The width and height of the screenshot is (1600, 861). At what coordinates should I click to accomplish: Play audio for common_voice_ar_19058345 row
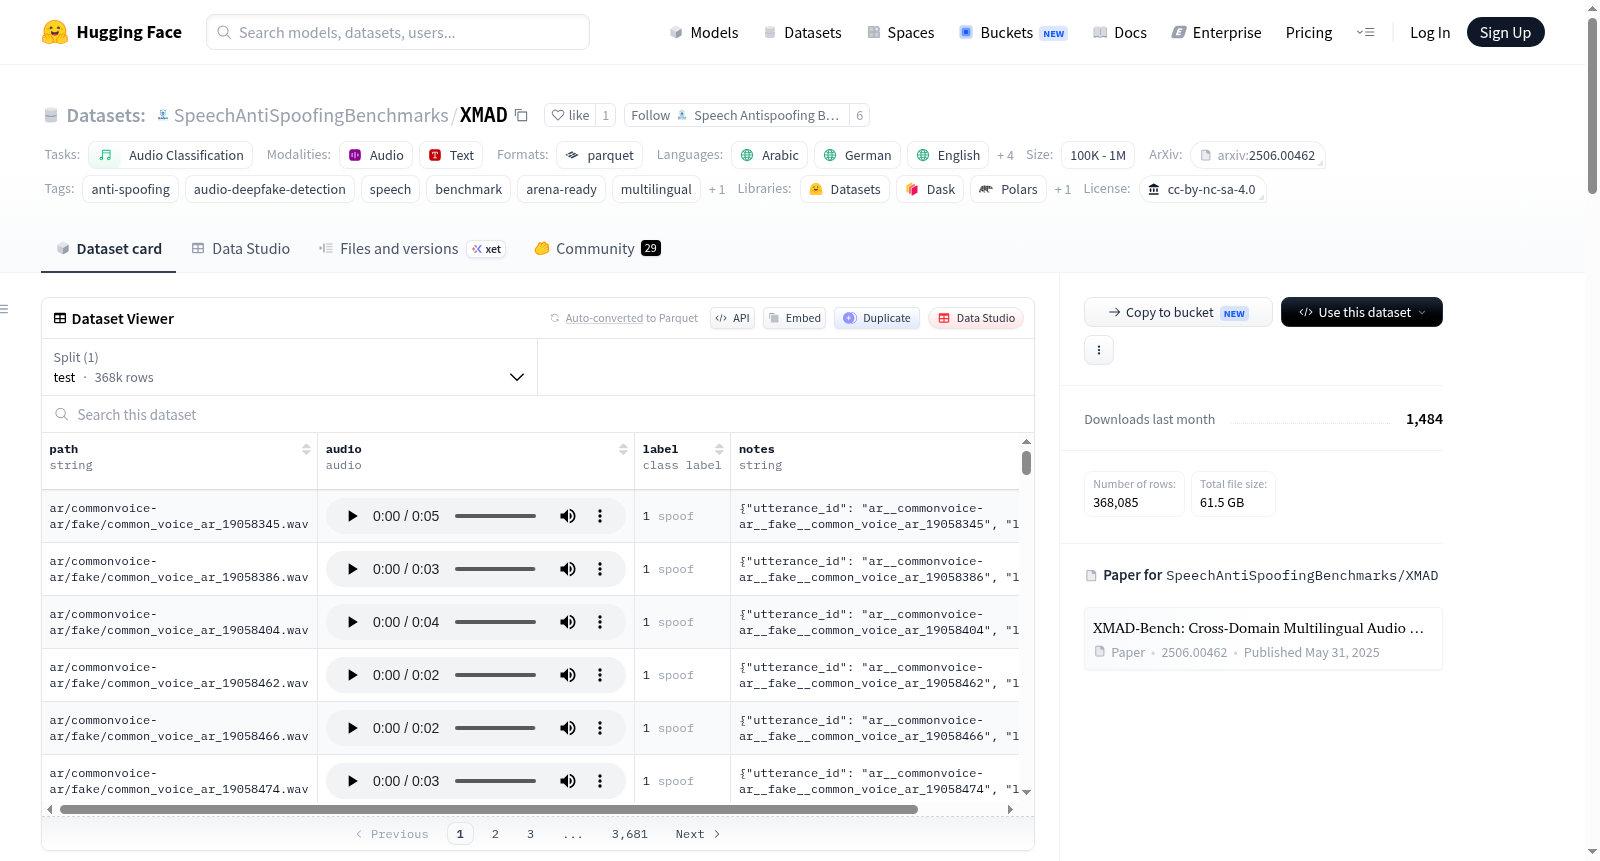352,516
